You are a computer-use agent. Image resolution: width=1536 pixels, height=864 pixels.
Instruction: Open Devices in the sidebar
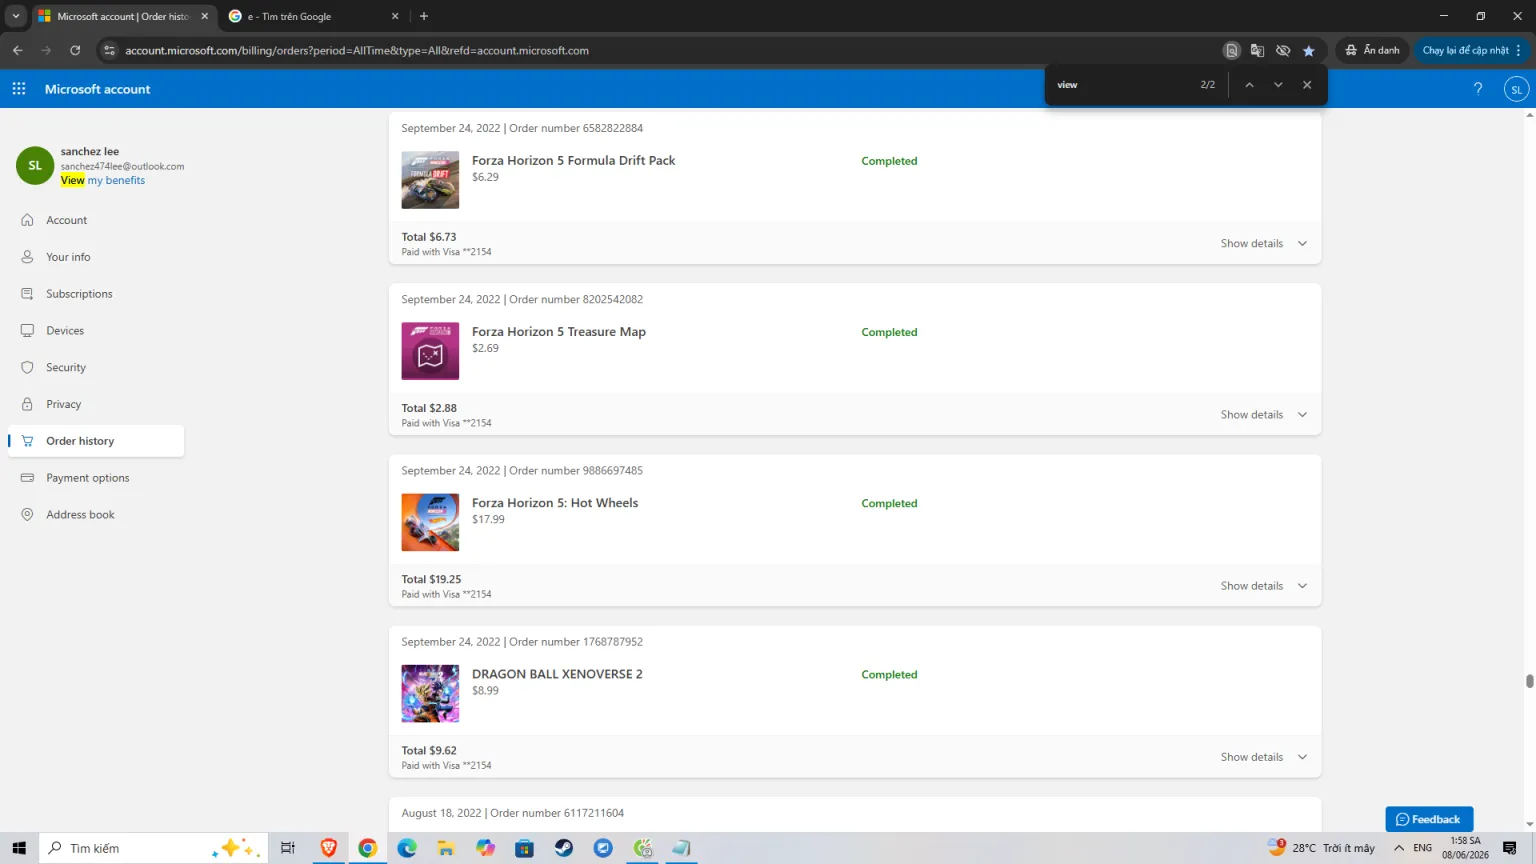pyautogui.click(x=96, y=331)
